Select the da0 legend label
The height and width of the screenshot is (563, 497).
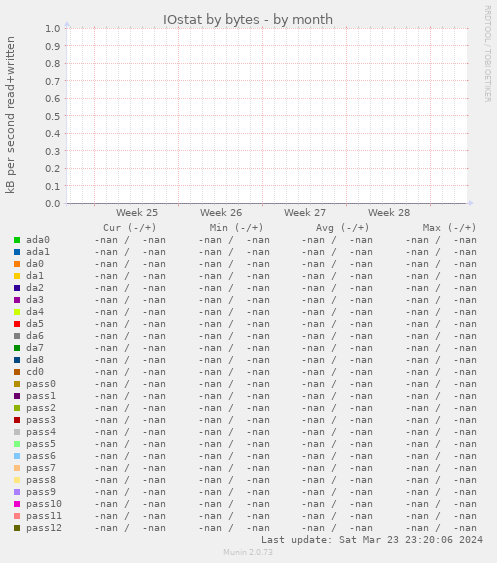point(35,264)
